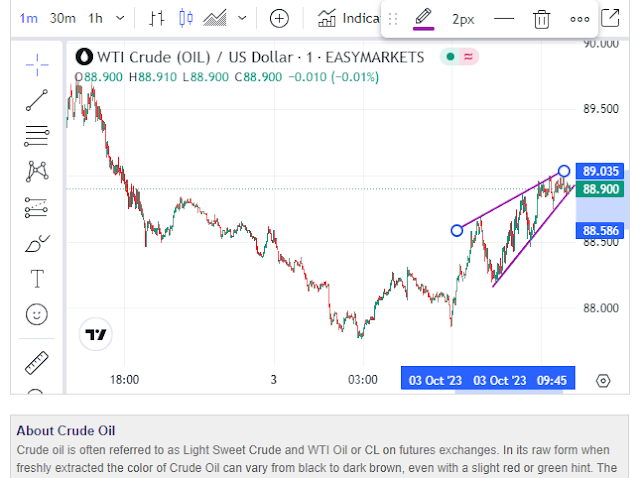Click the C88.900 close value

click(258, 77)
